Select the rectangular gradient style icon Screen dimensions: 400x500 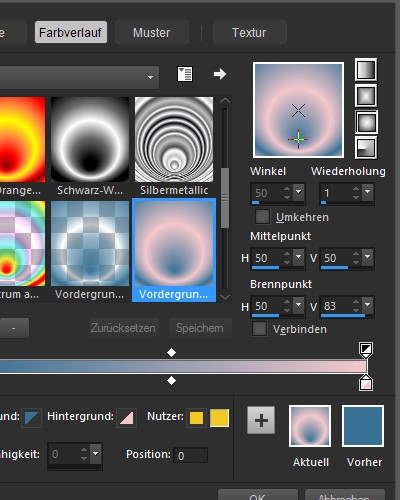point(366,96)
